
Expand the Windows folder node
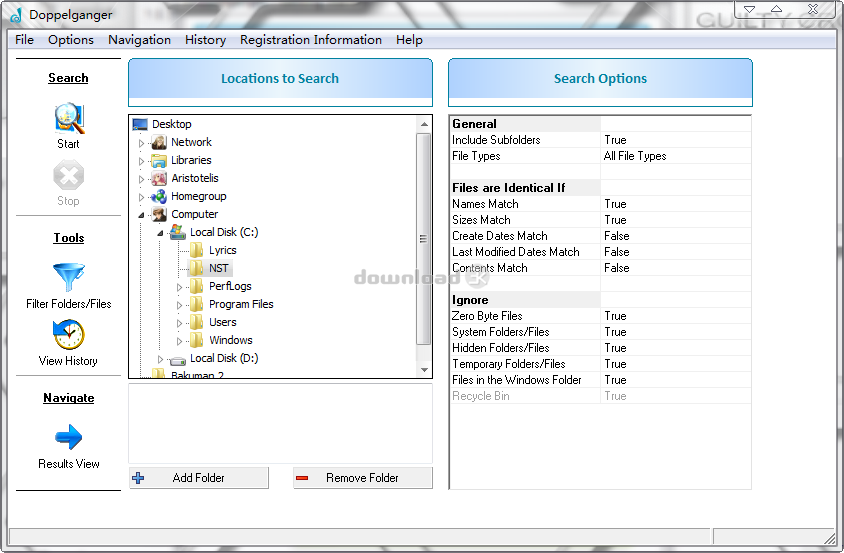click(179, 341)
